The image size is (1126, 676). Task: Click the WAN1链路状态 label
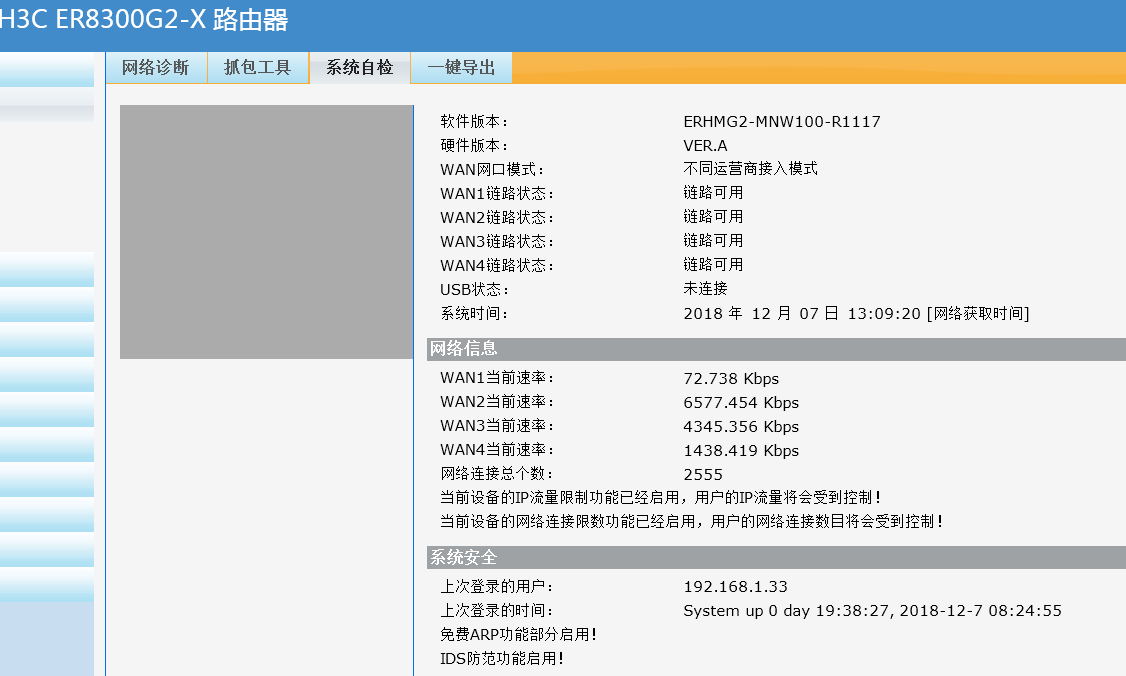497,193
